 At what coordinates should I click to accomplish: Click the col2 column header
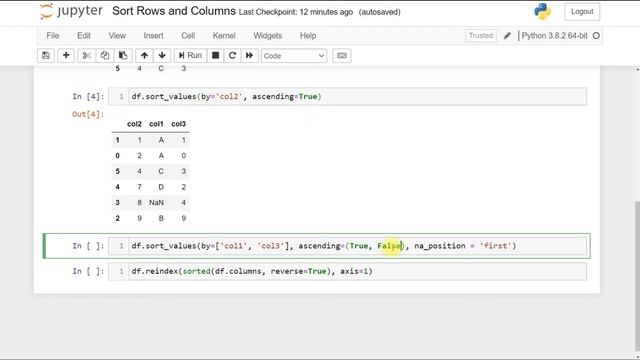pyautogui.click(x=134, y=124)
